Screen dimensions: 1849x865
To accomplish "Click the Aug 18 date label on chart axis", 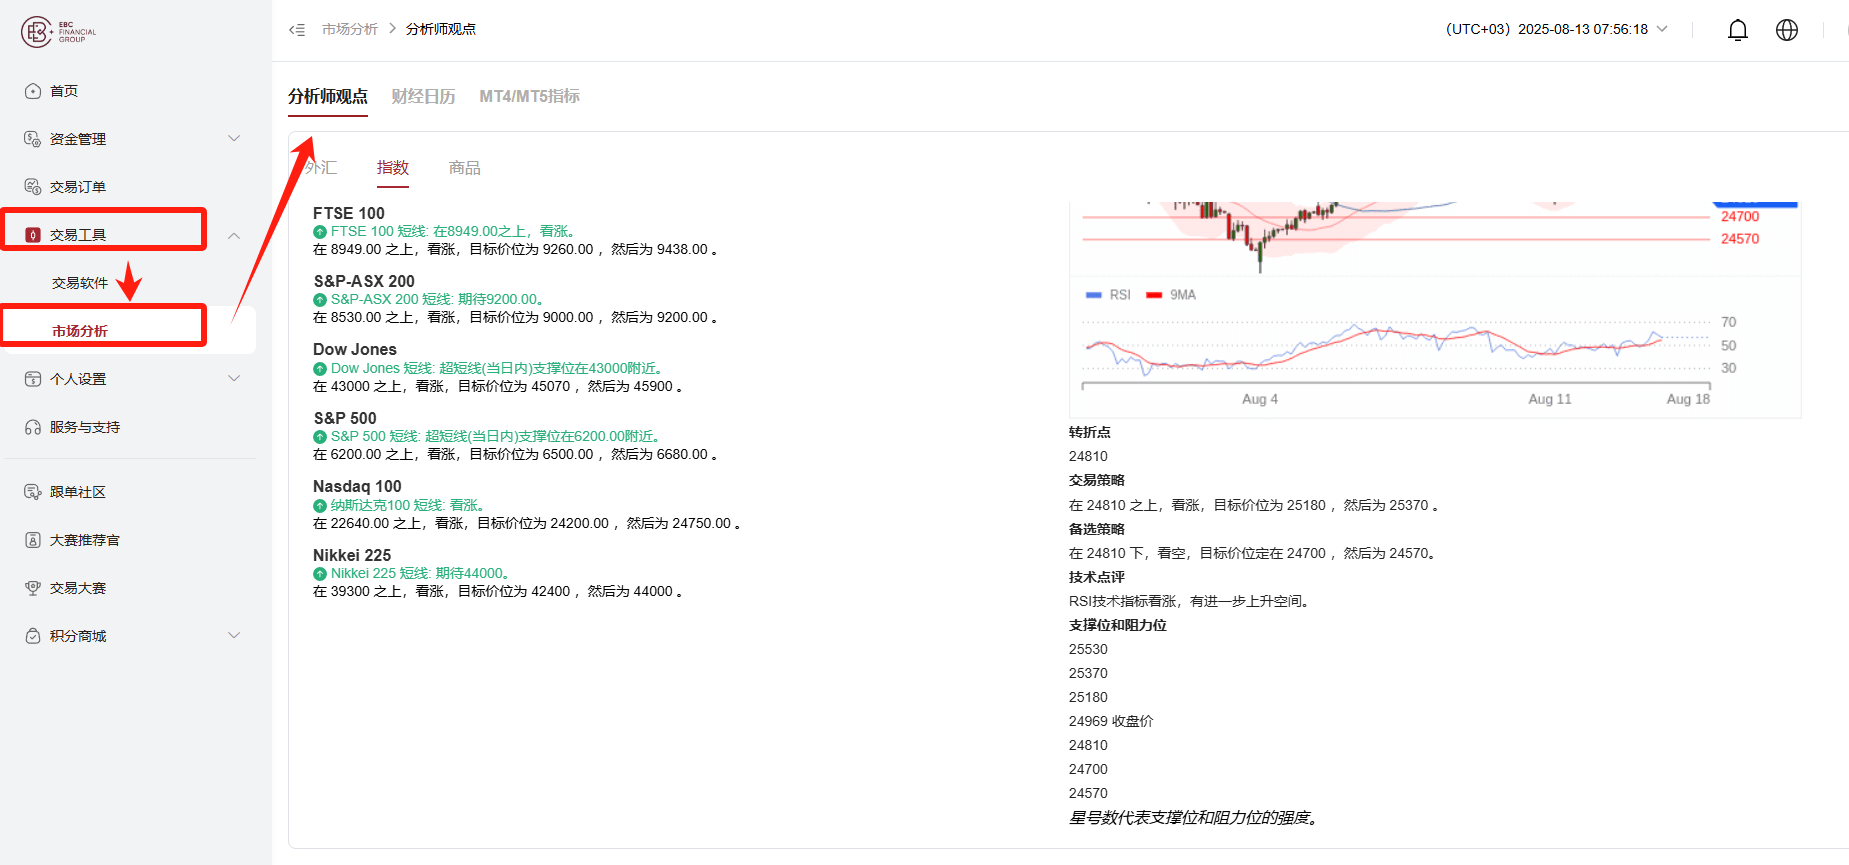I will tap(1688, 399).
